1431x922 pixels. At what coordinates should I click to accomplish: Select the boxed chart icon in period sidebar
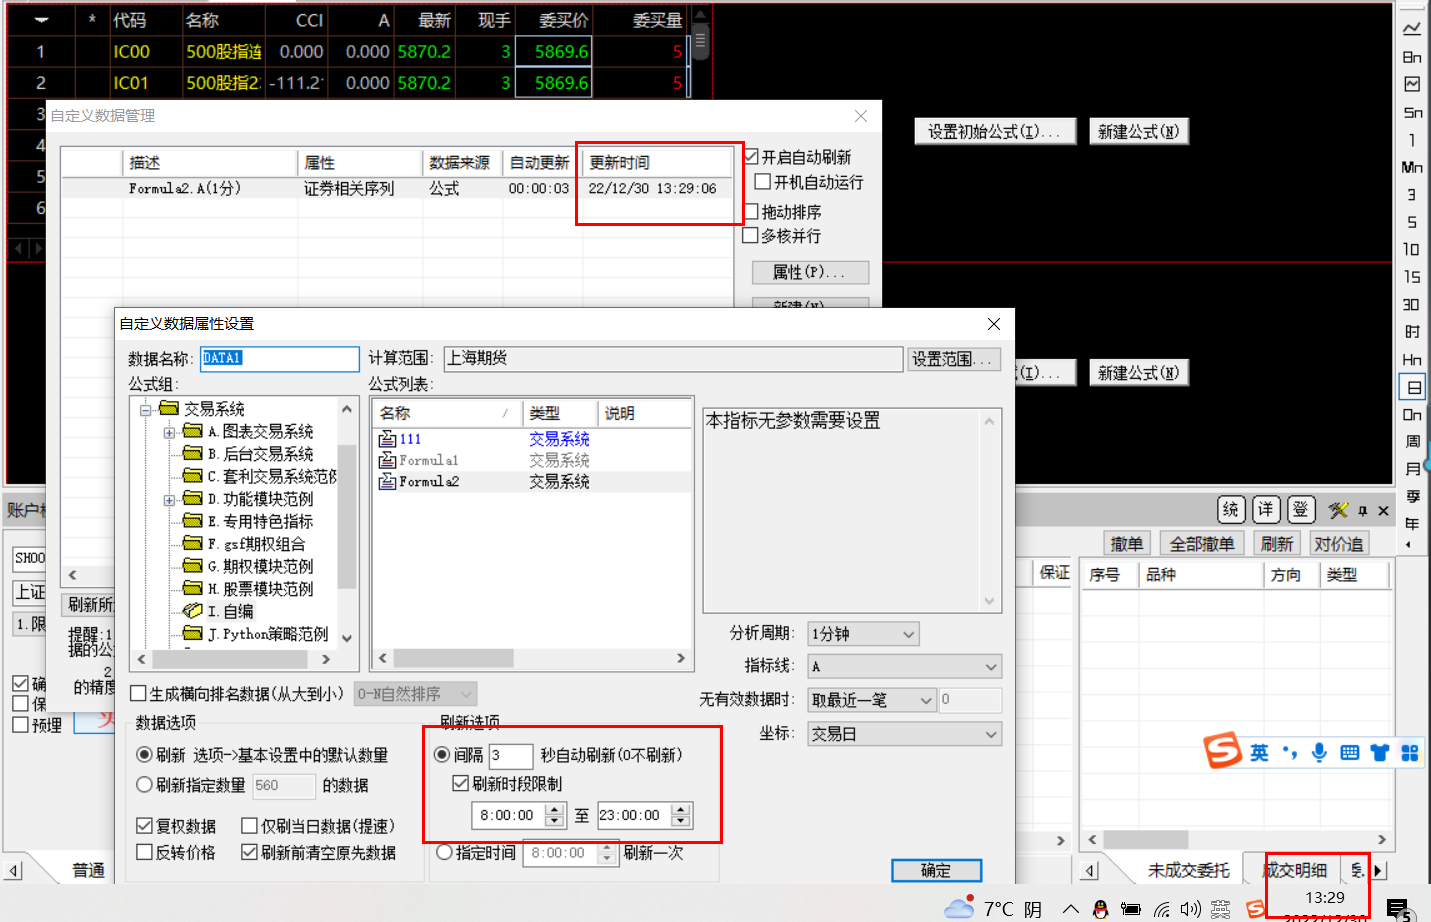[x=1411, y=84]
